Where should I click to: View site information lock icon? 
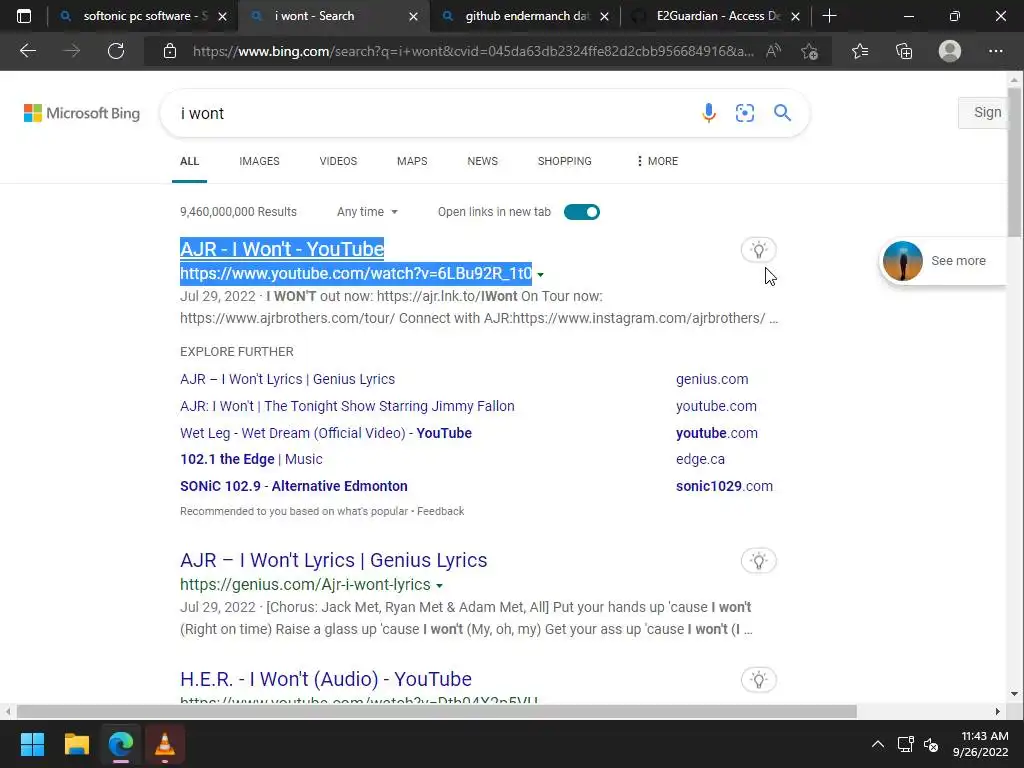coord(170,51)
